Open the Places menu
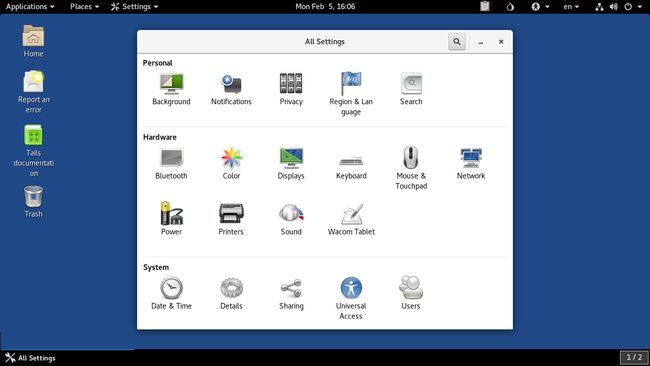Viewport: 650px width, 366px height. tap(84, 6)
